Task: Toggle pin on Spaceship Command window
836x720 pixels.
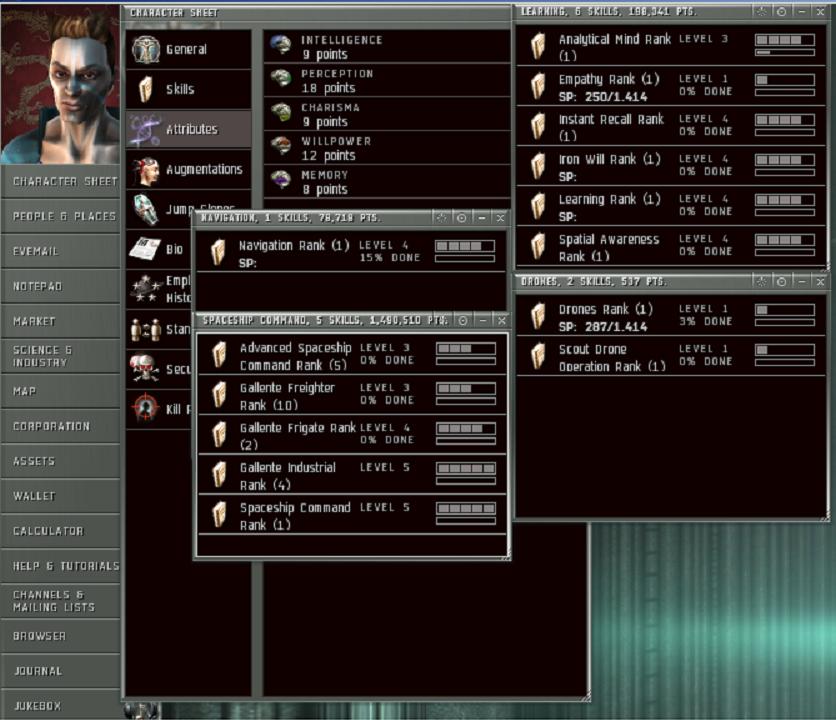Action: tap(463, 320)
